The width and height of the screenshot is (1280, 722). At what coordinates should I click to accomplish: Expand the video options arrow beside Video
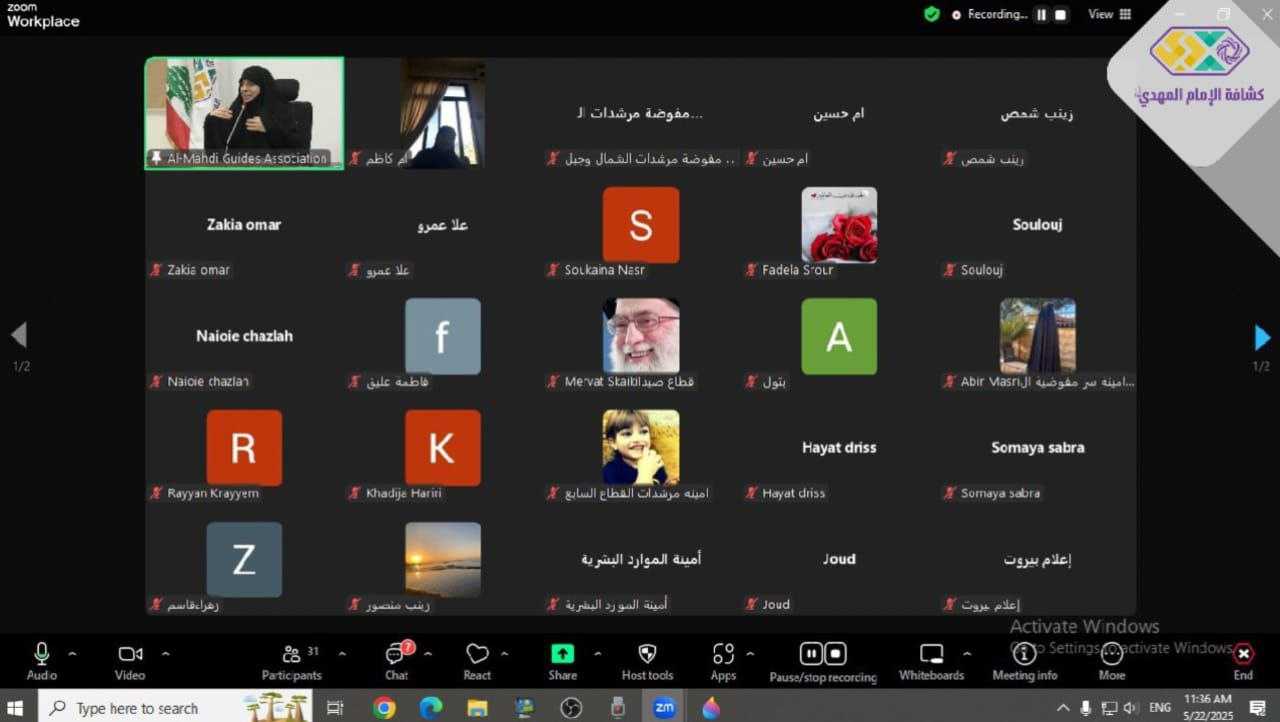coord(166,654)
